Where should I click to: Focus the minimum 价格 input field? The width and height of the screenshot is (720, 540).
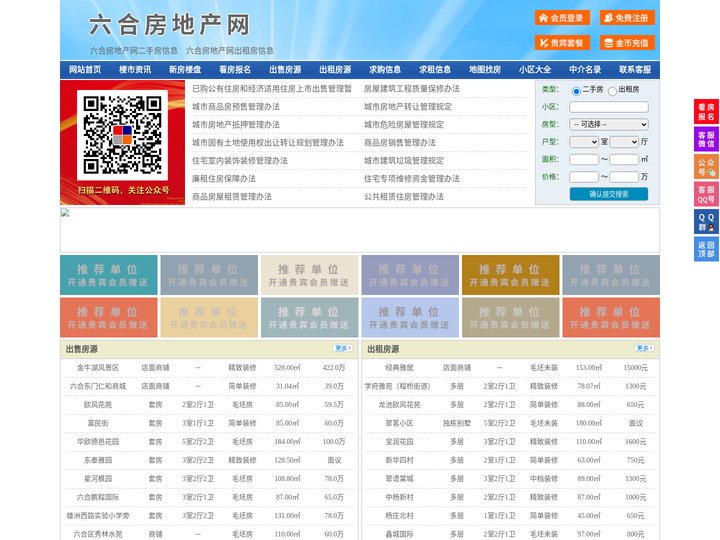(584, 177)
